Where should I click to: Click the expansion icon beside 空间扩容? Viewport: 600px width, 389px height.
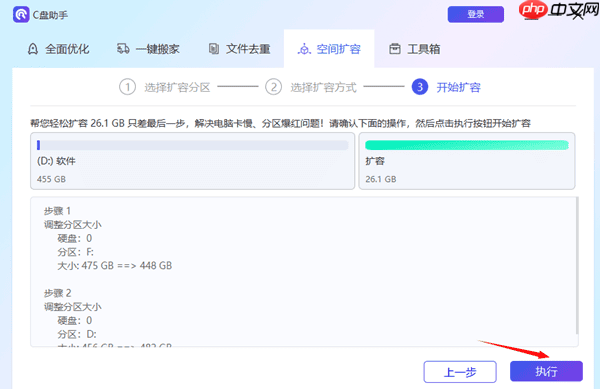coord(304,49)
